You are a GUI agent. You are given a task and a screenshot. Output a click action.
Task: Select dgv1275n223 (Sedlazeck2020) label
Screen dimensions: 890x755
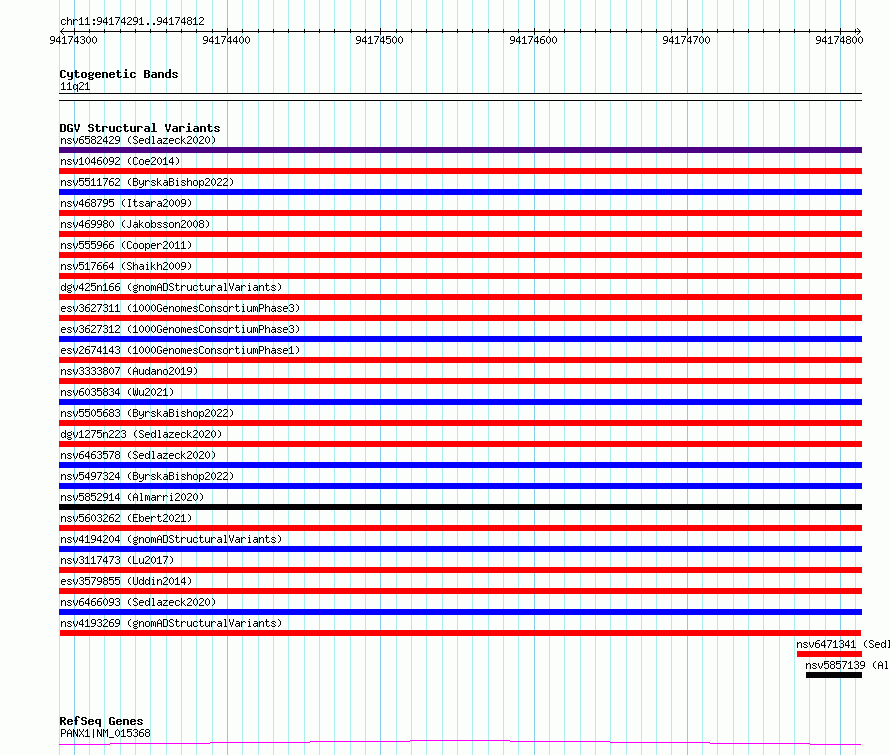(x=141, y=434)
